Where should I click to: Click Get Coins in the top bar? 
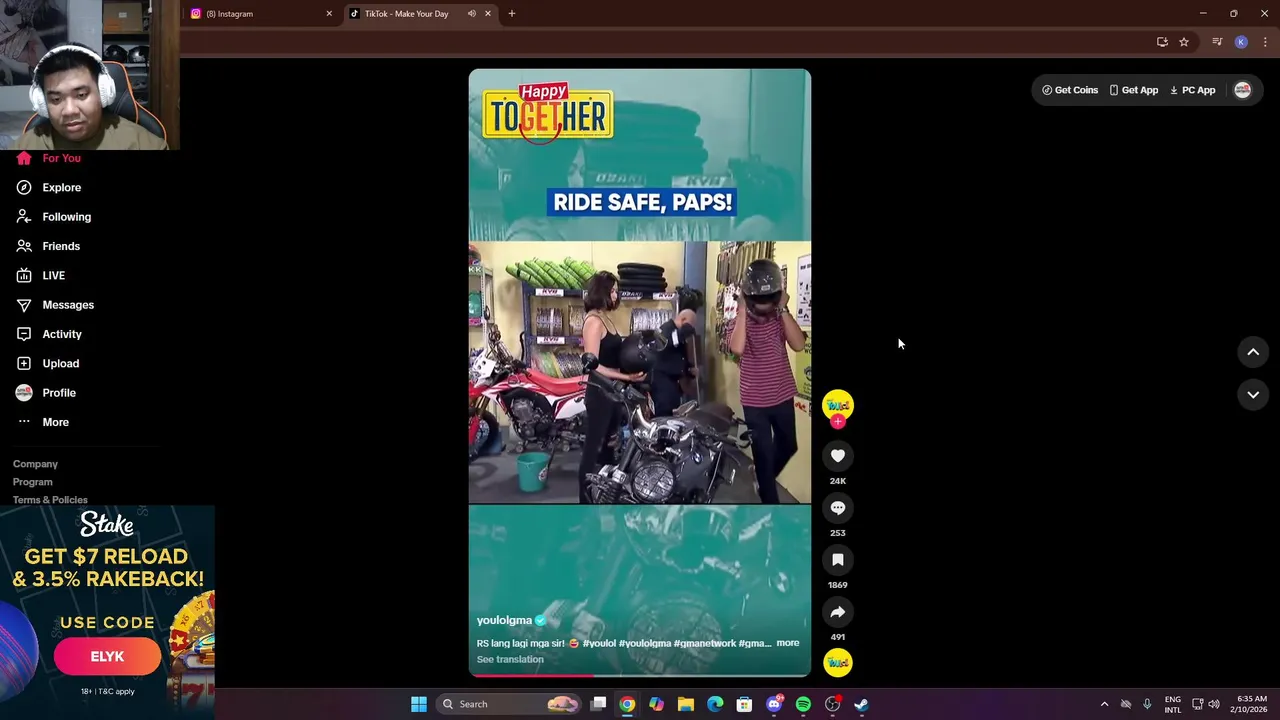(1070, 90)
